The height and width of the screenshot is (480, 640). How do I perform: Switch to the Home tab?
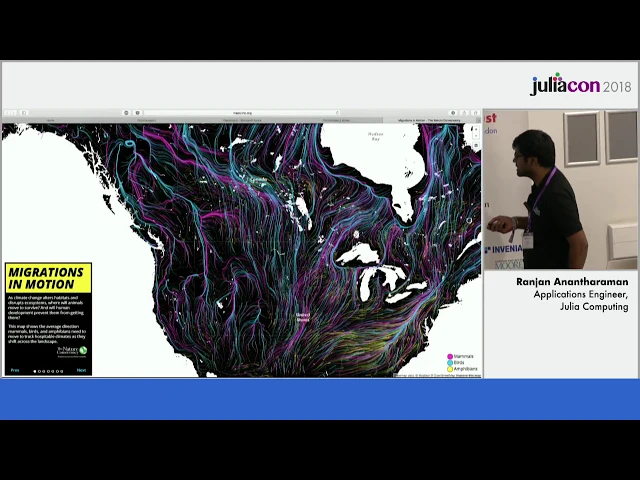[50, 120]
